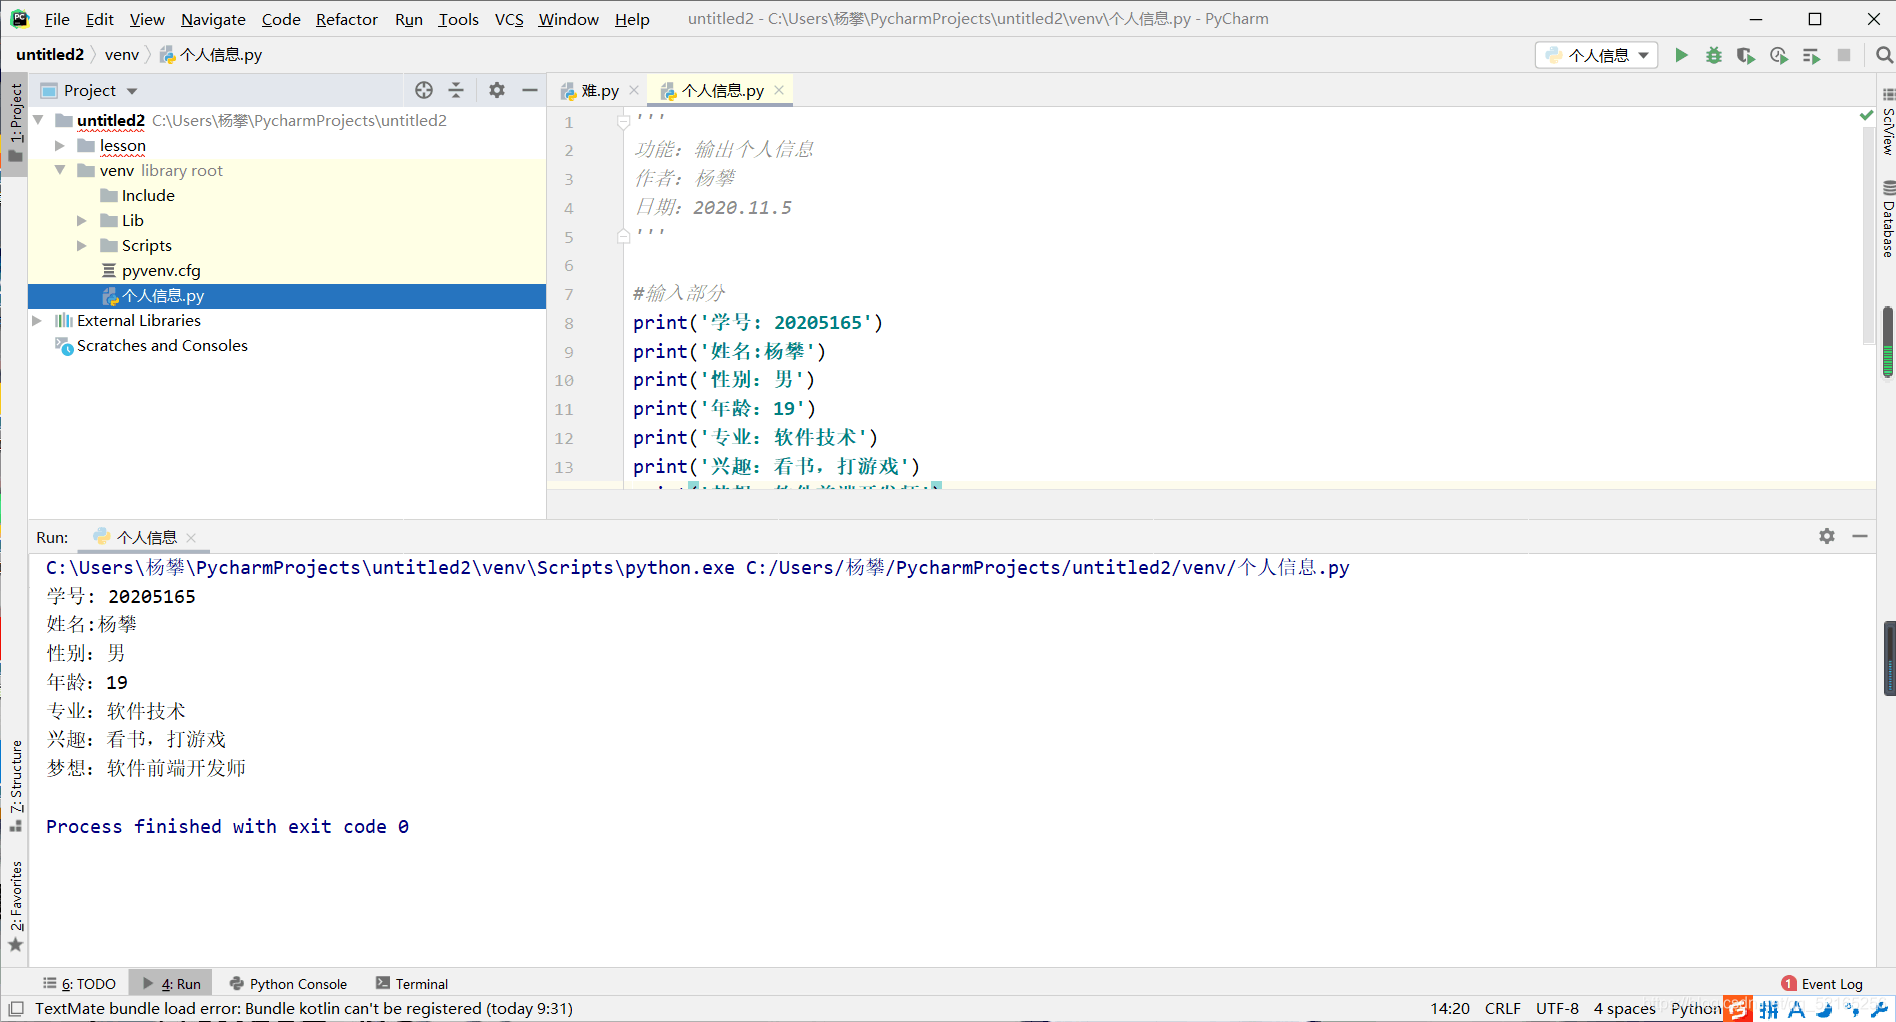Image resolution: width=1896 pixels, height=1022 pixels.
Task: Open the Favorites side tool window
Action: coord(15,906)
